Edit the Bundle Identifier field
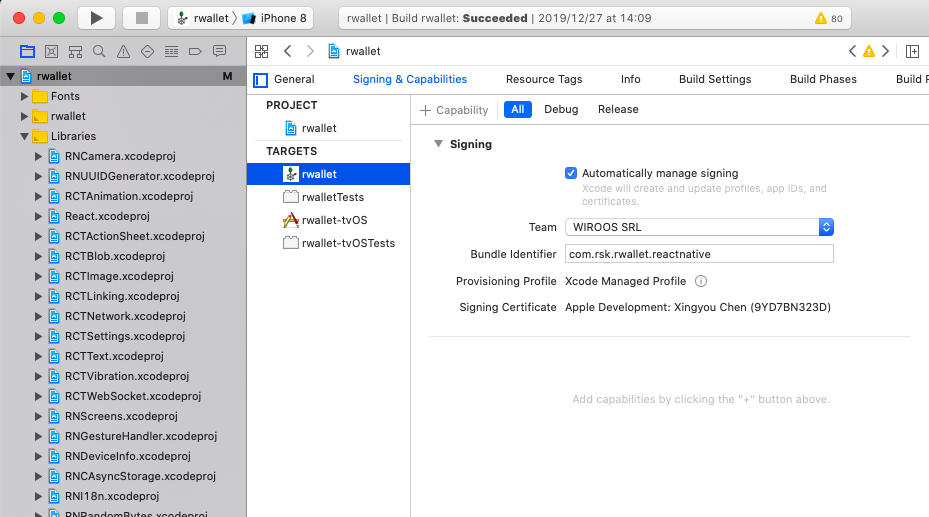This screenshot has height=517, width=929. (x=699, y=254)
